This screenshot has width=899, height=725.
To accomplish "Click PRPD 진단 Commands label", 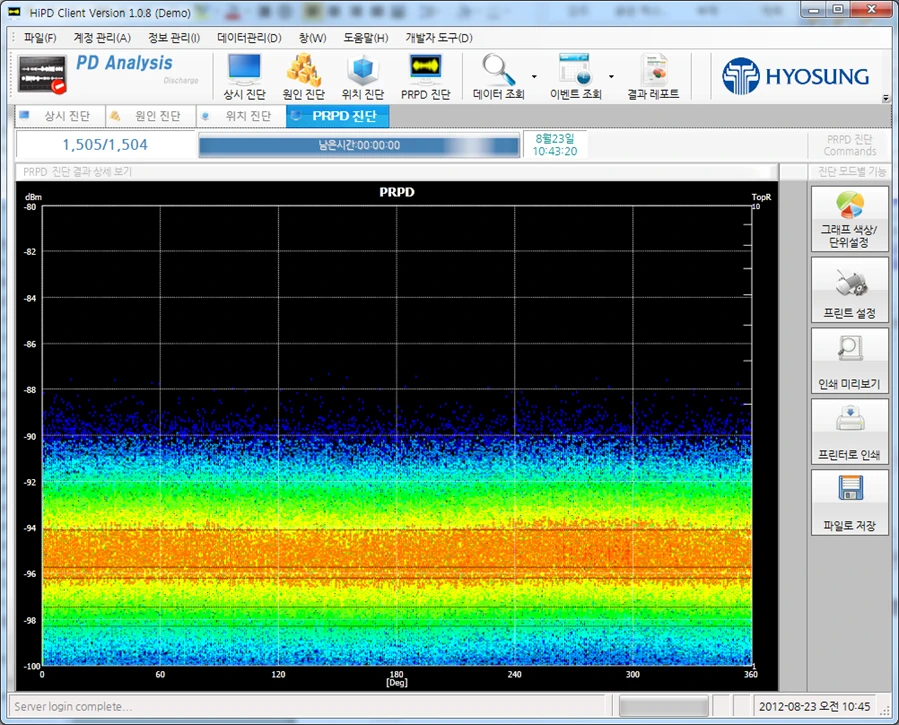I will point(850,145).
